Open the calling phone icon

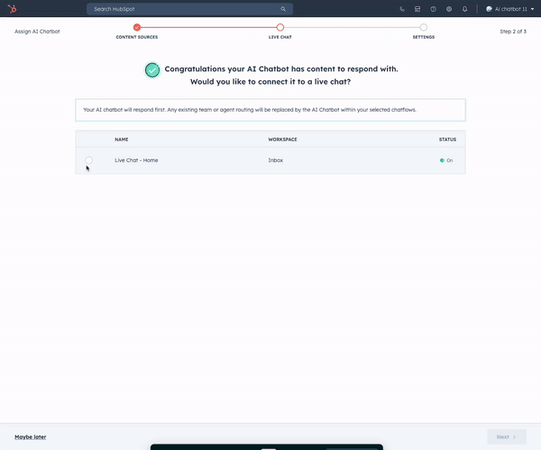(402, 9)
